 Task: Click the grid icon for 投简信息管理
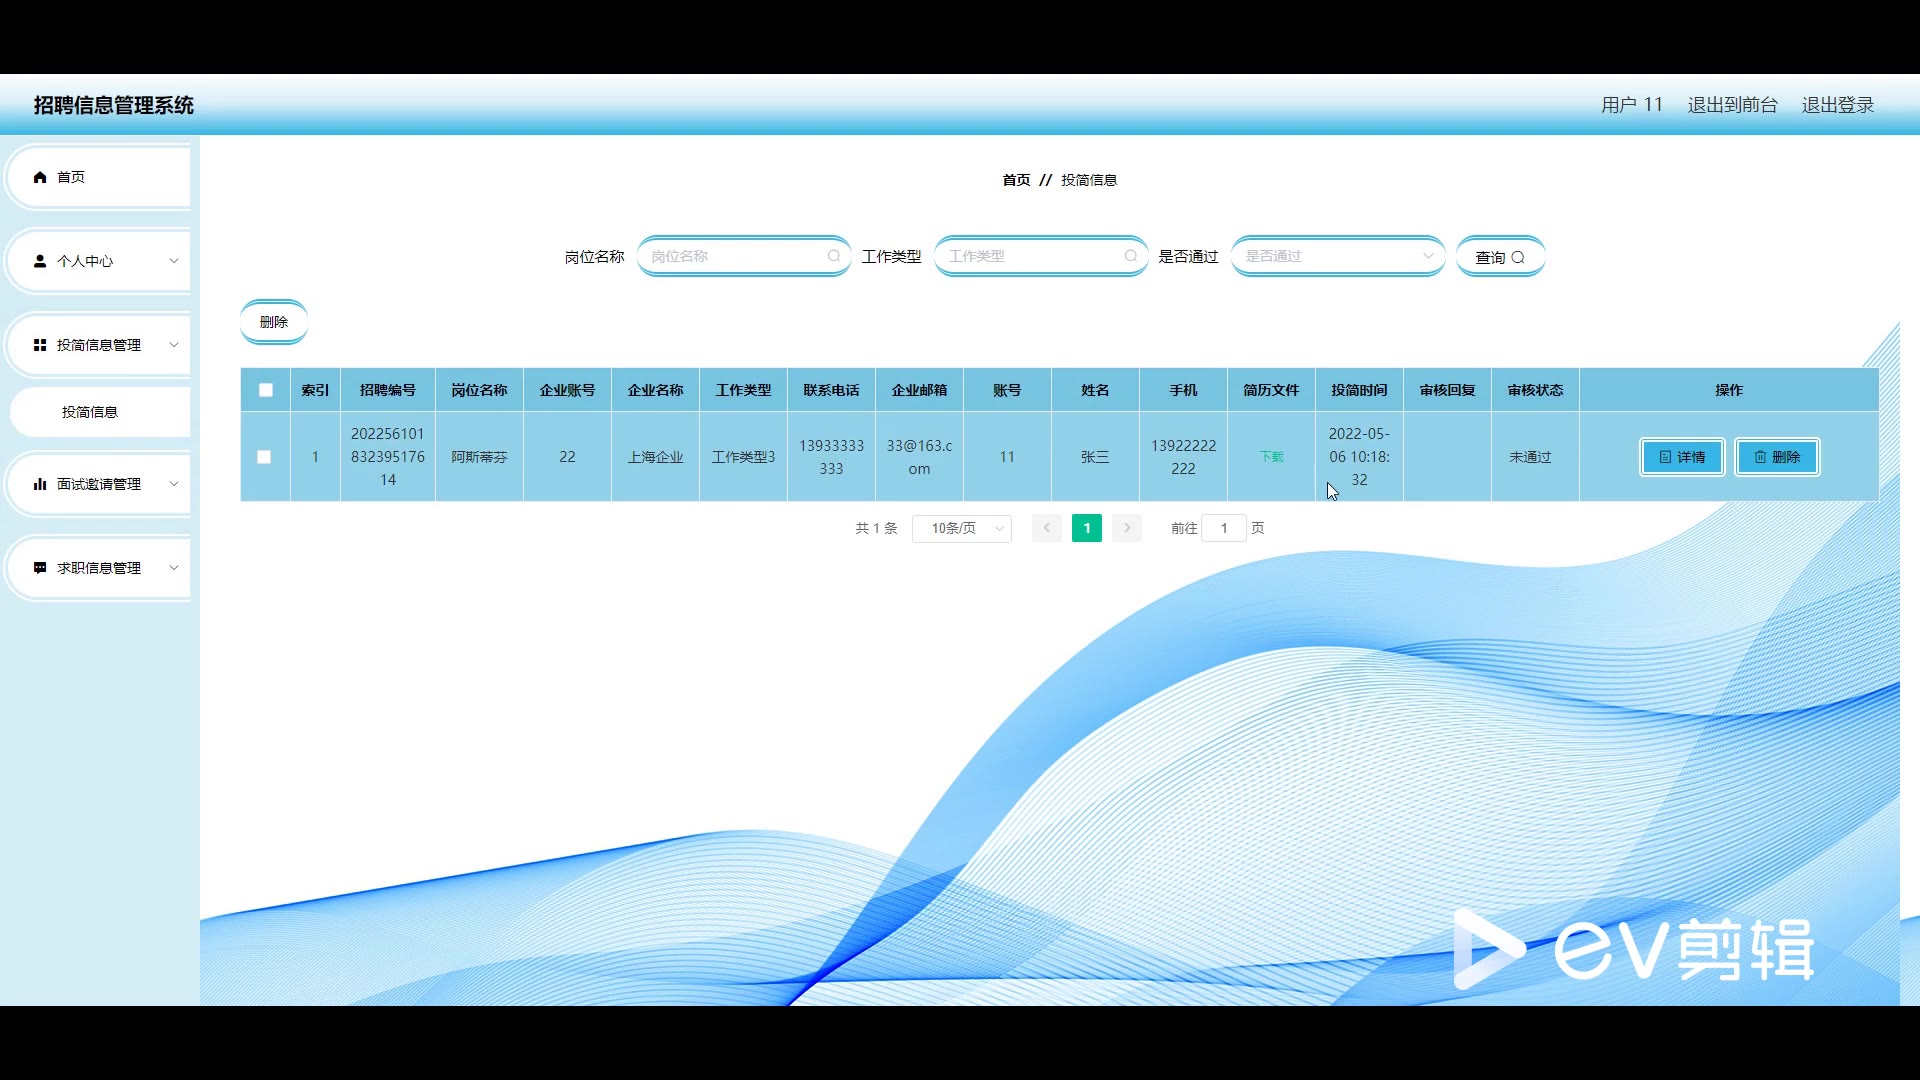tap(40, 345)
